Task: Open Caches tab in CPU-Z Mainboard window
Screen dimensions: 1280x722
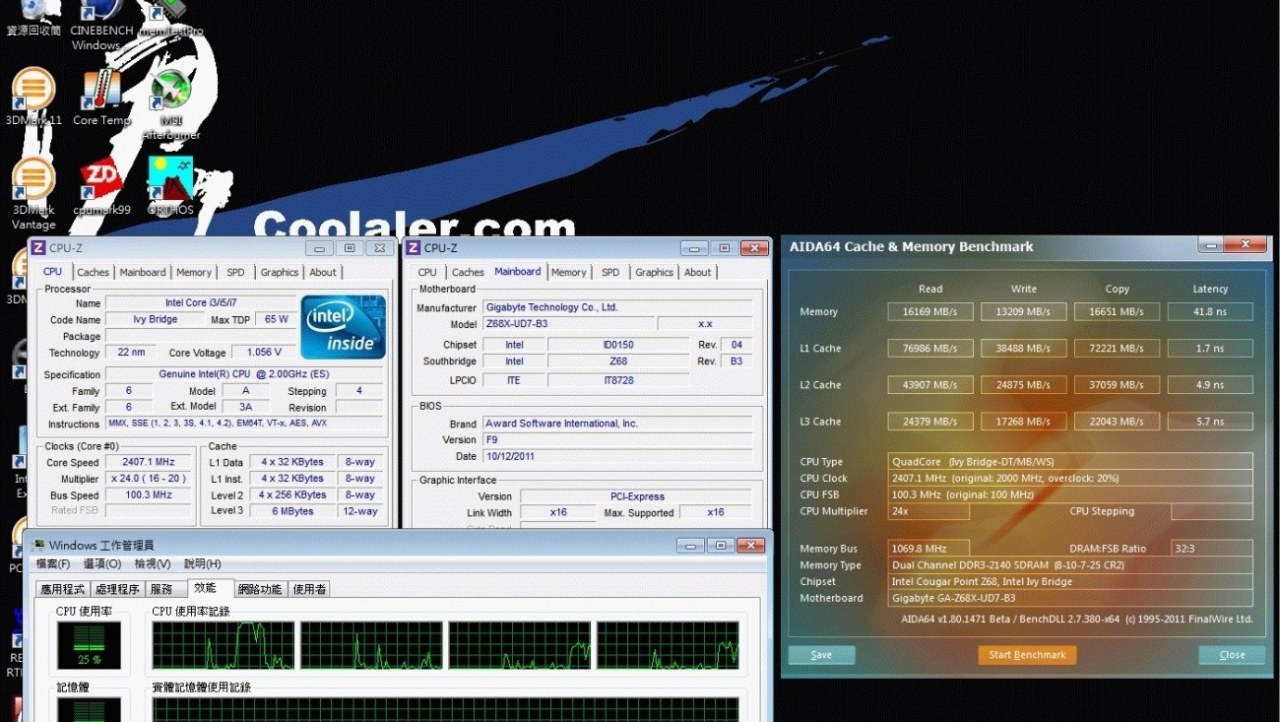Action: coord(467,272)
